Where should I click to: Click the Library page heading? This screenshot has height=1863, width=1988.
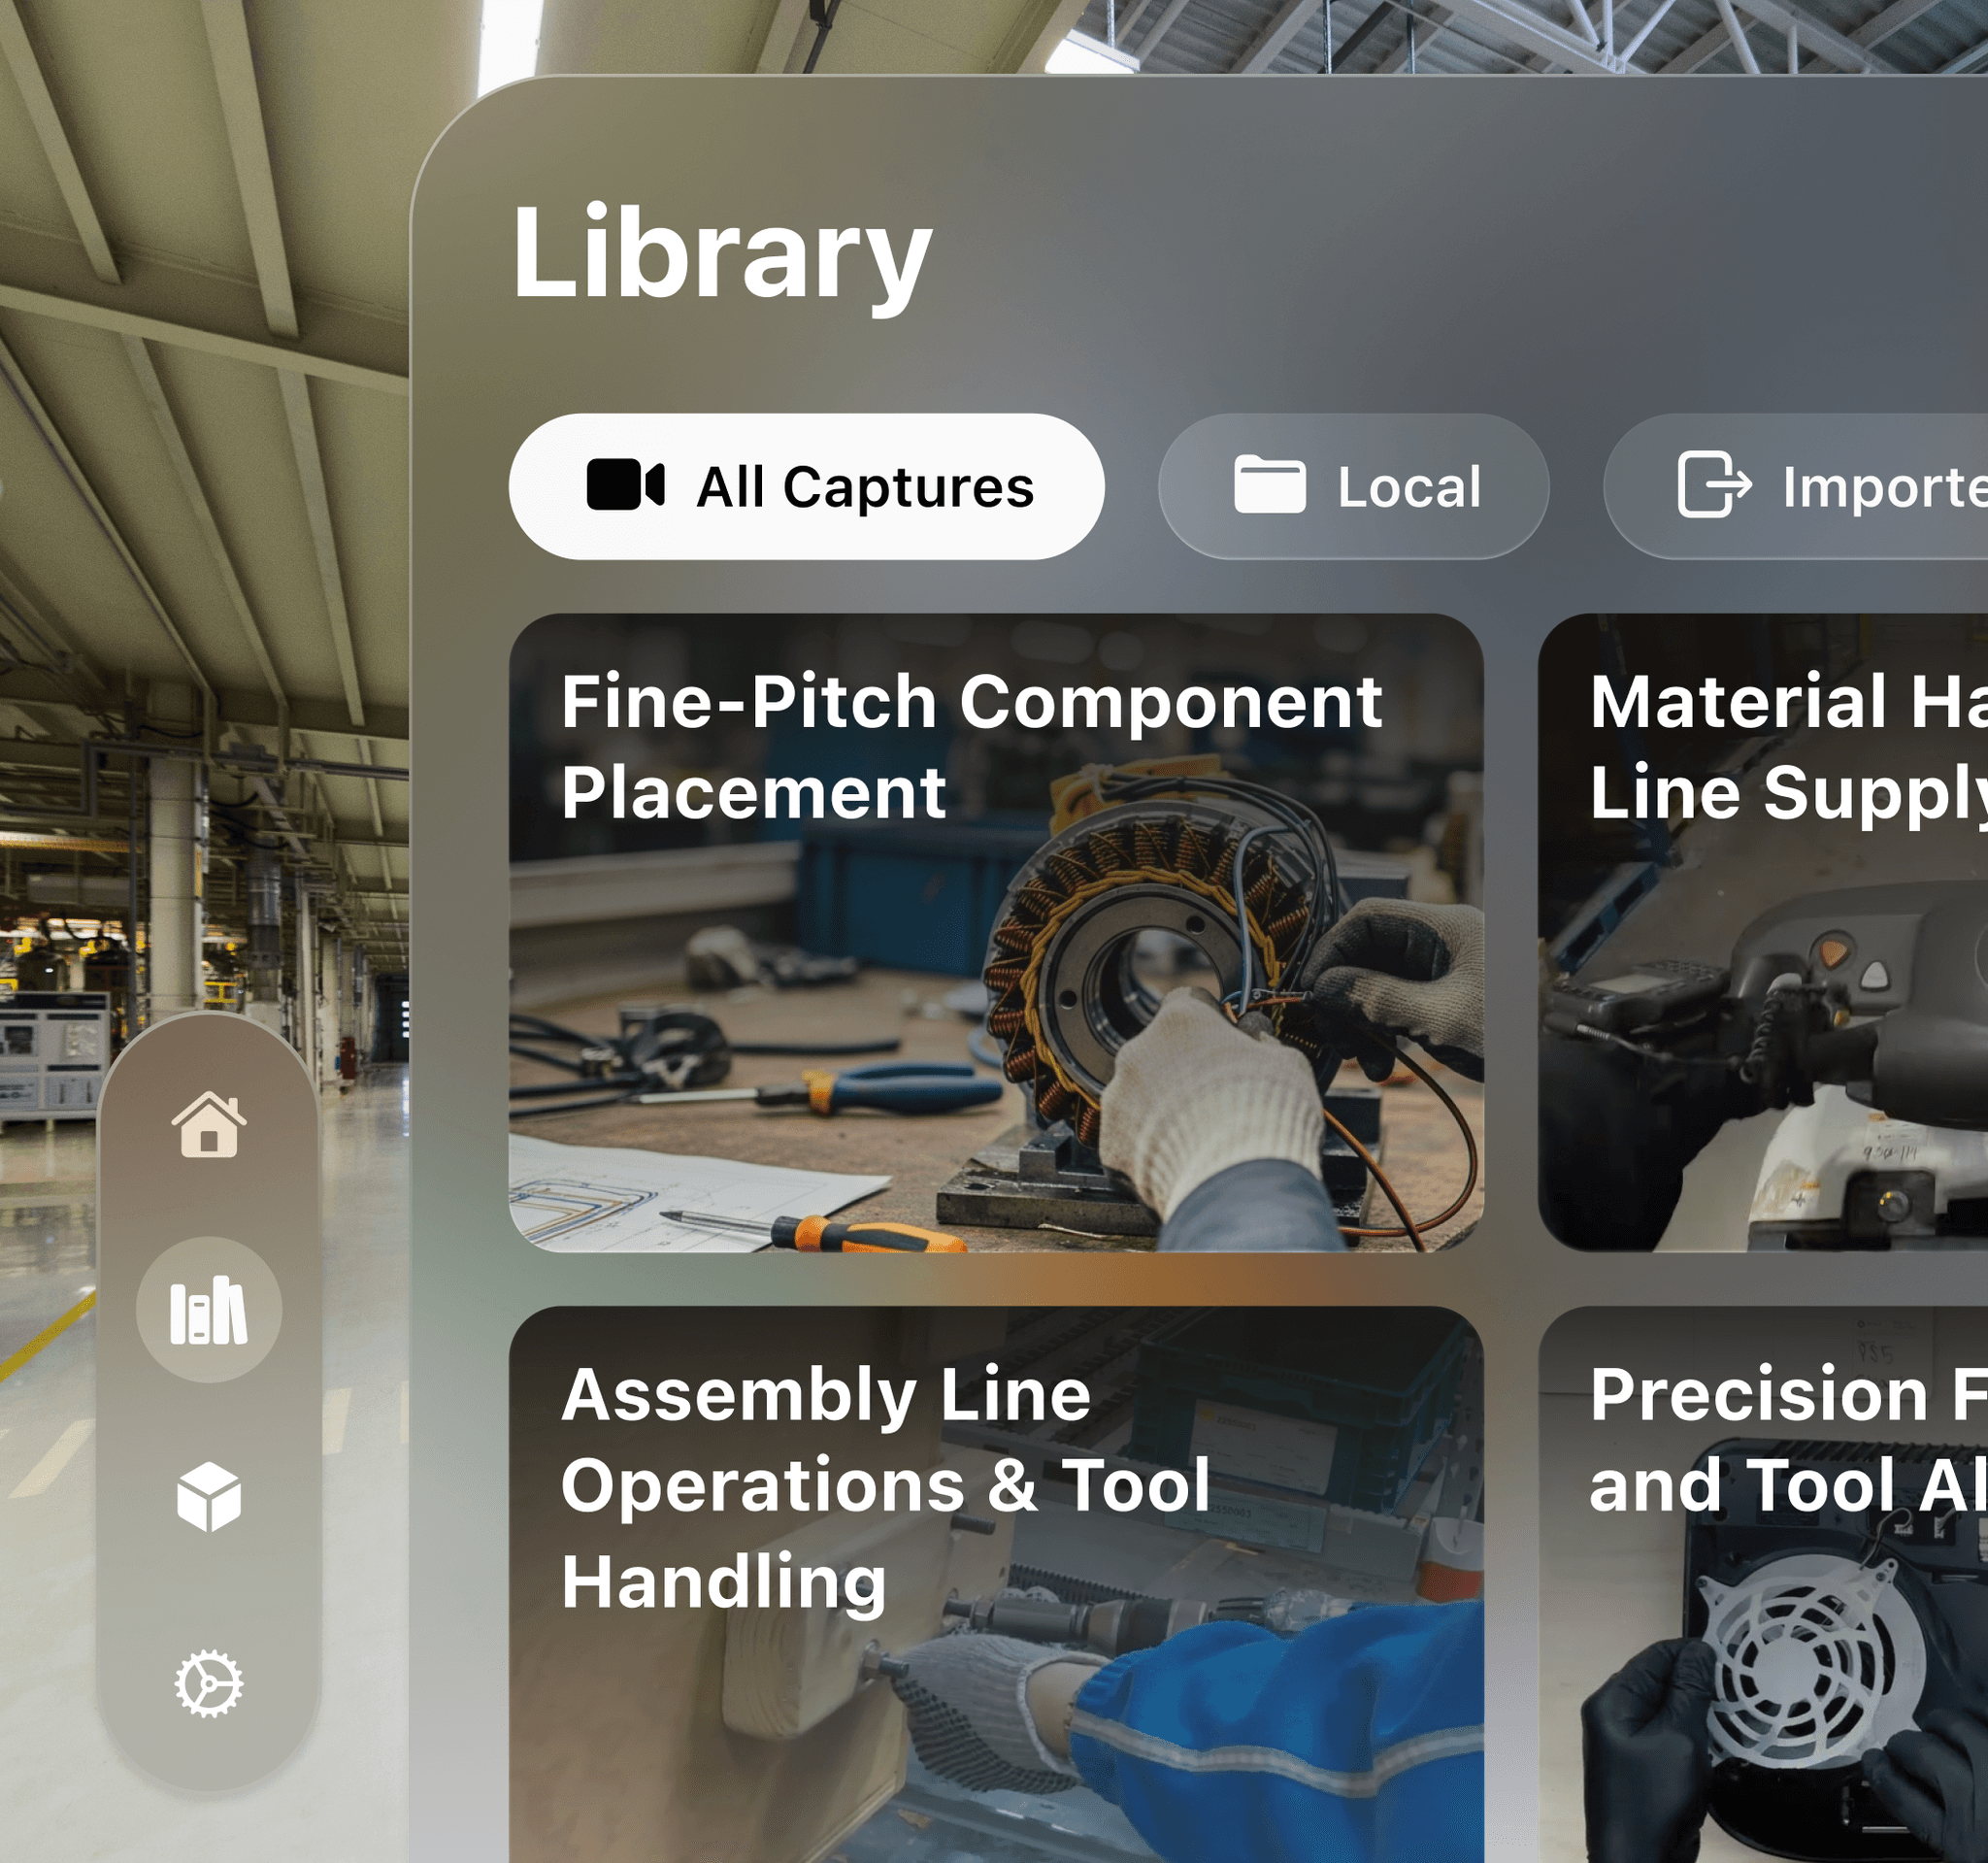(722, 256)
